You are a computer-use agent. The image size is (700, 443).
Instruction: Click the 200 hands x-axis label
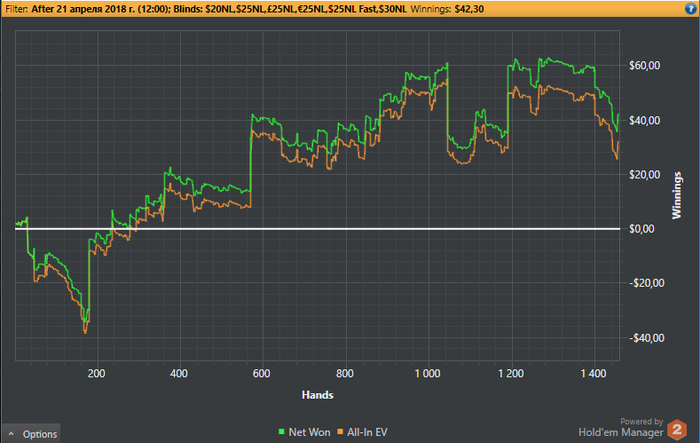pyautogui.click(x=96, y=373)
